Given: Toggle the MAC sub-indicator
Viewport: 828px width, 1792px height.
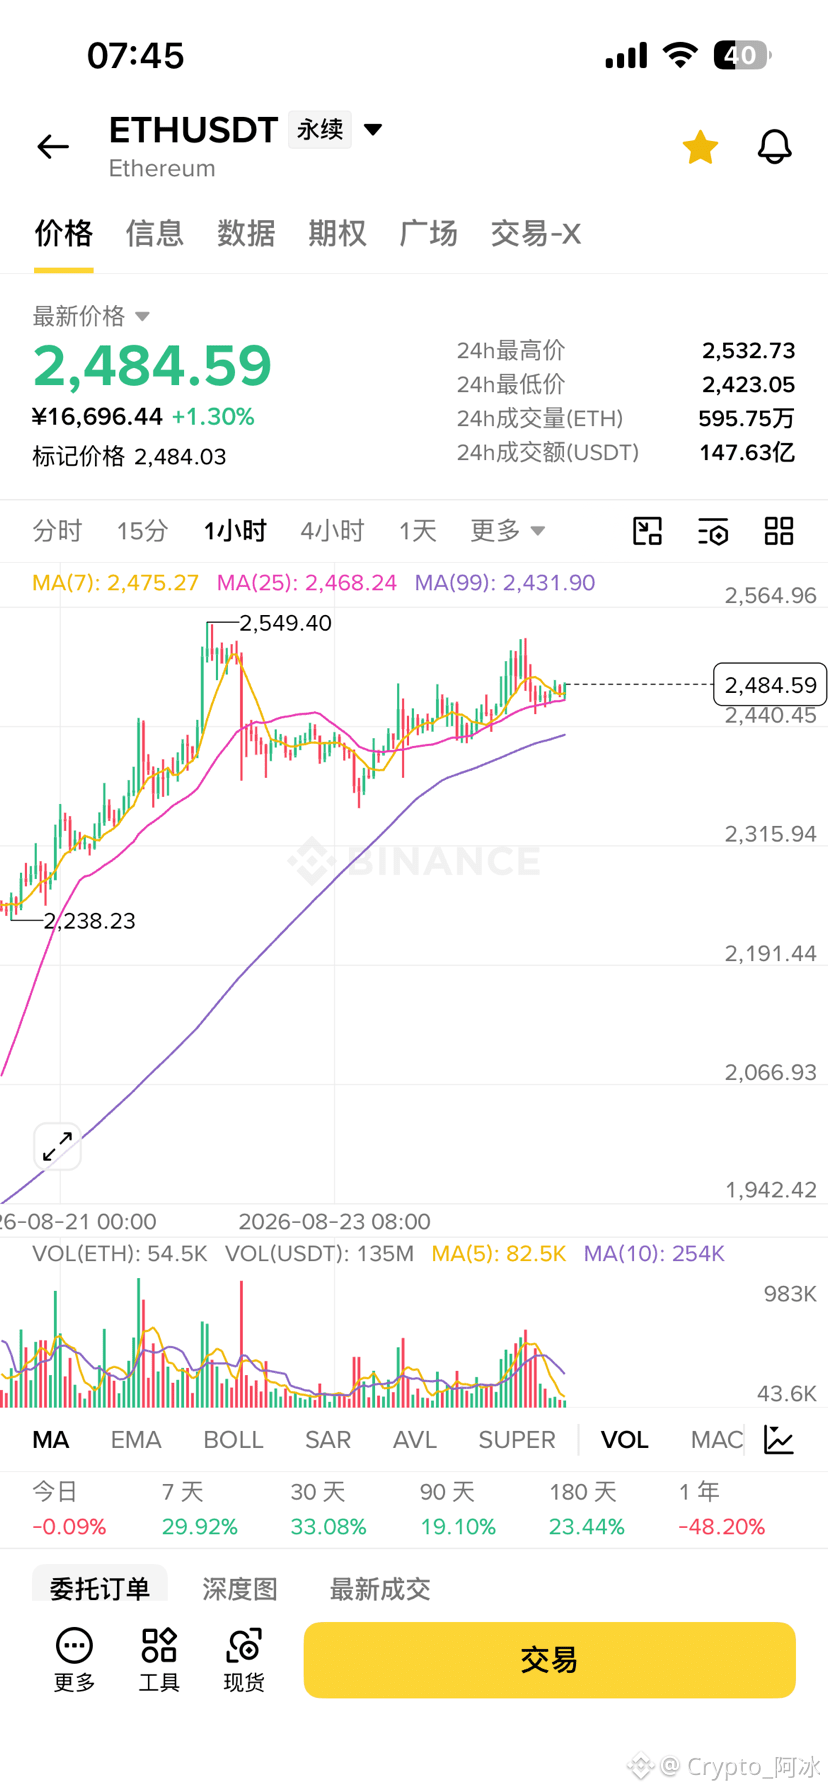Looking at the screenshot, I should (717, 1439).
